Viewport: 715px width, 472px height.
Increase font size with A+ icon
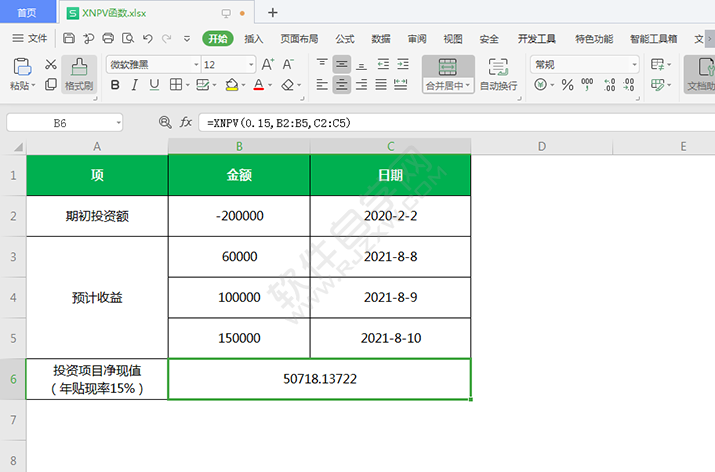pos(268,64)
